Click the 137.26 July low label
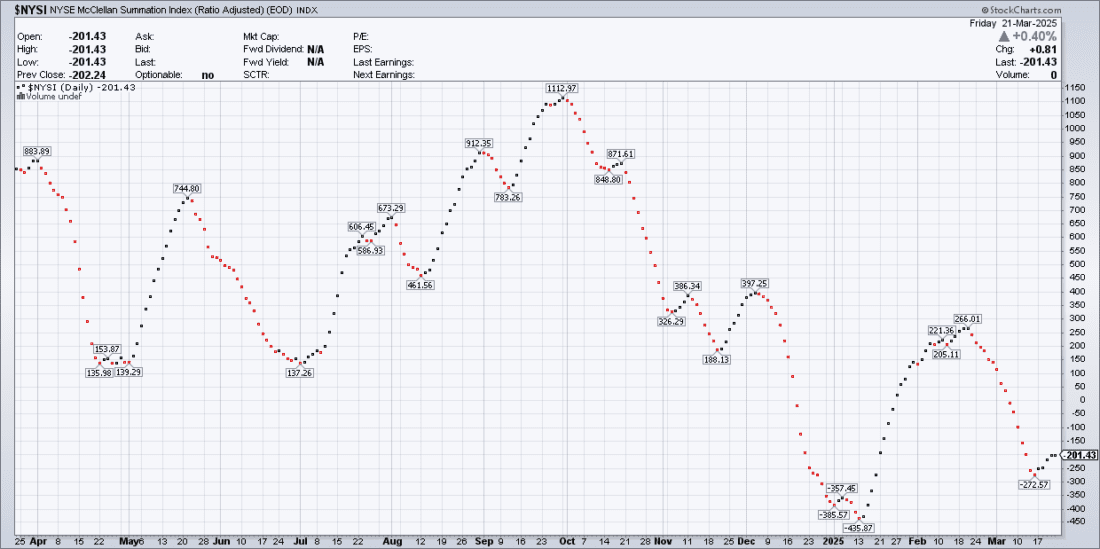This screenshot has width=1100, height=549. tap(299, 373)
